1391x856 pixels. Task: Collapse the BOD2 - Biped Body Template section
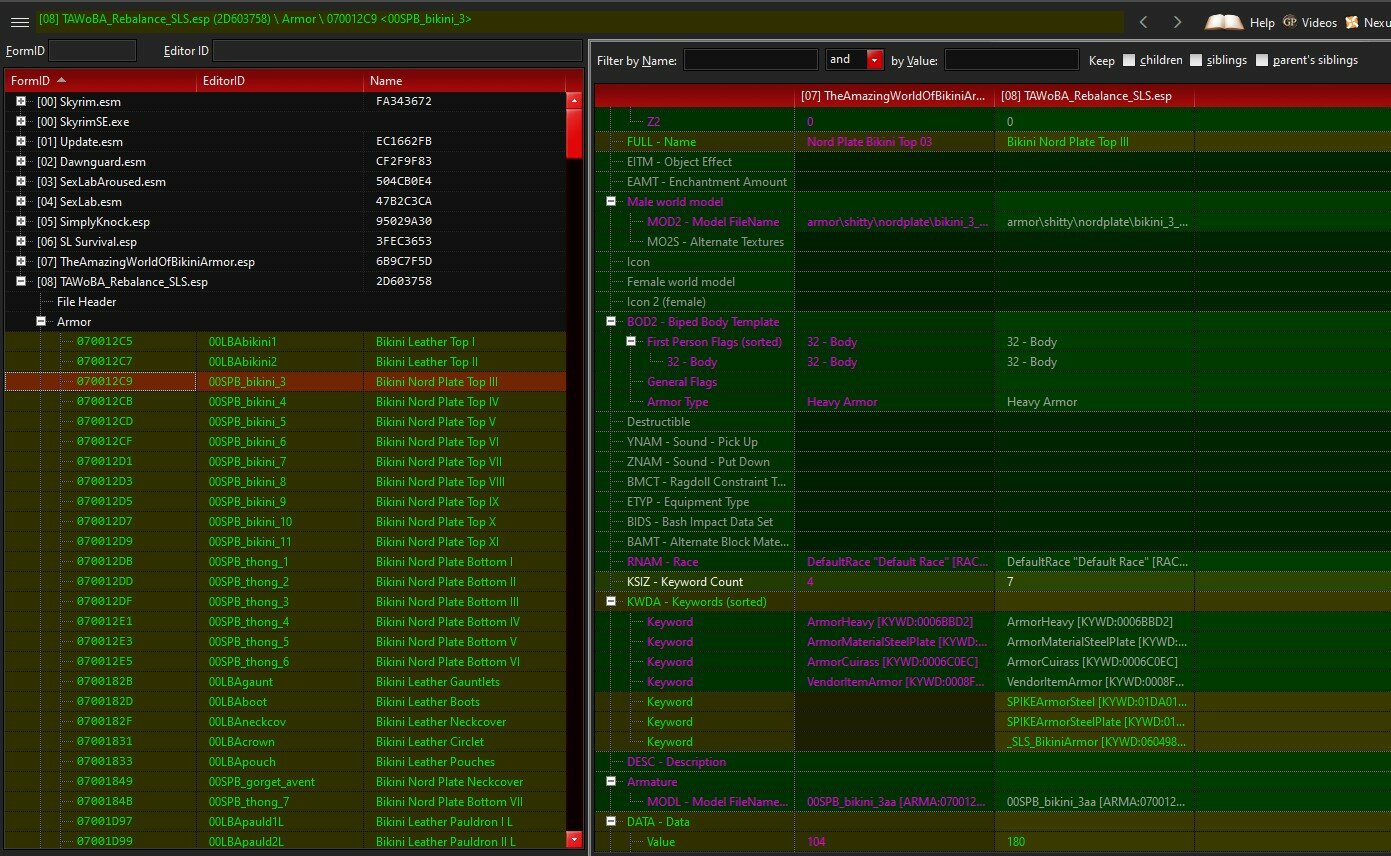point(611,321)
